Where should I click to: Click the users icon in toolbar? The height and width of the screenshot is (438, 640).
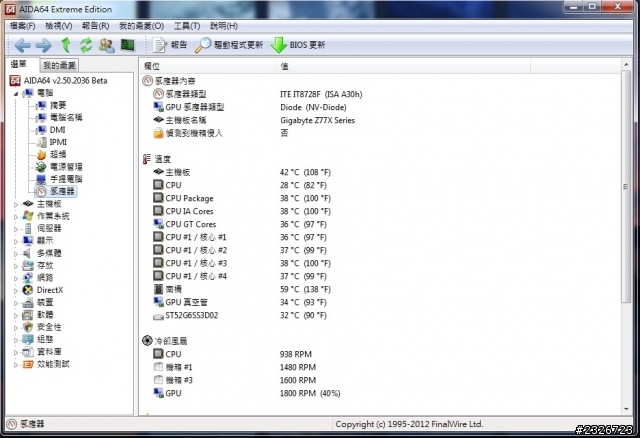(x=107, y=45)
